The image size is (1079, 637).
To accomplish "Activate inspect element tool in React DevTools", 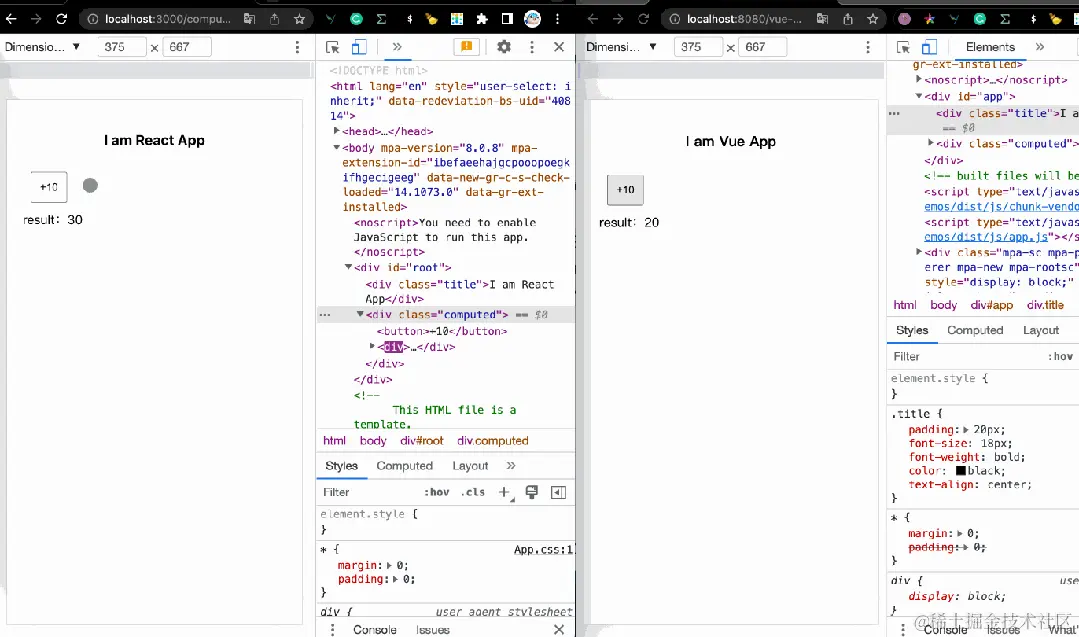I will coord(333,47).
